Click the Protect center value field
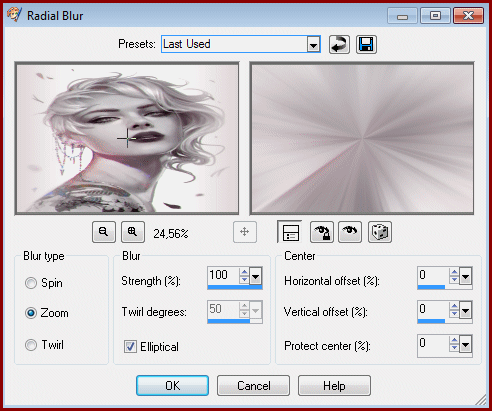492x411 pixels. point(433,344)
